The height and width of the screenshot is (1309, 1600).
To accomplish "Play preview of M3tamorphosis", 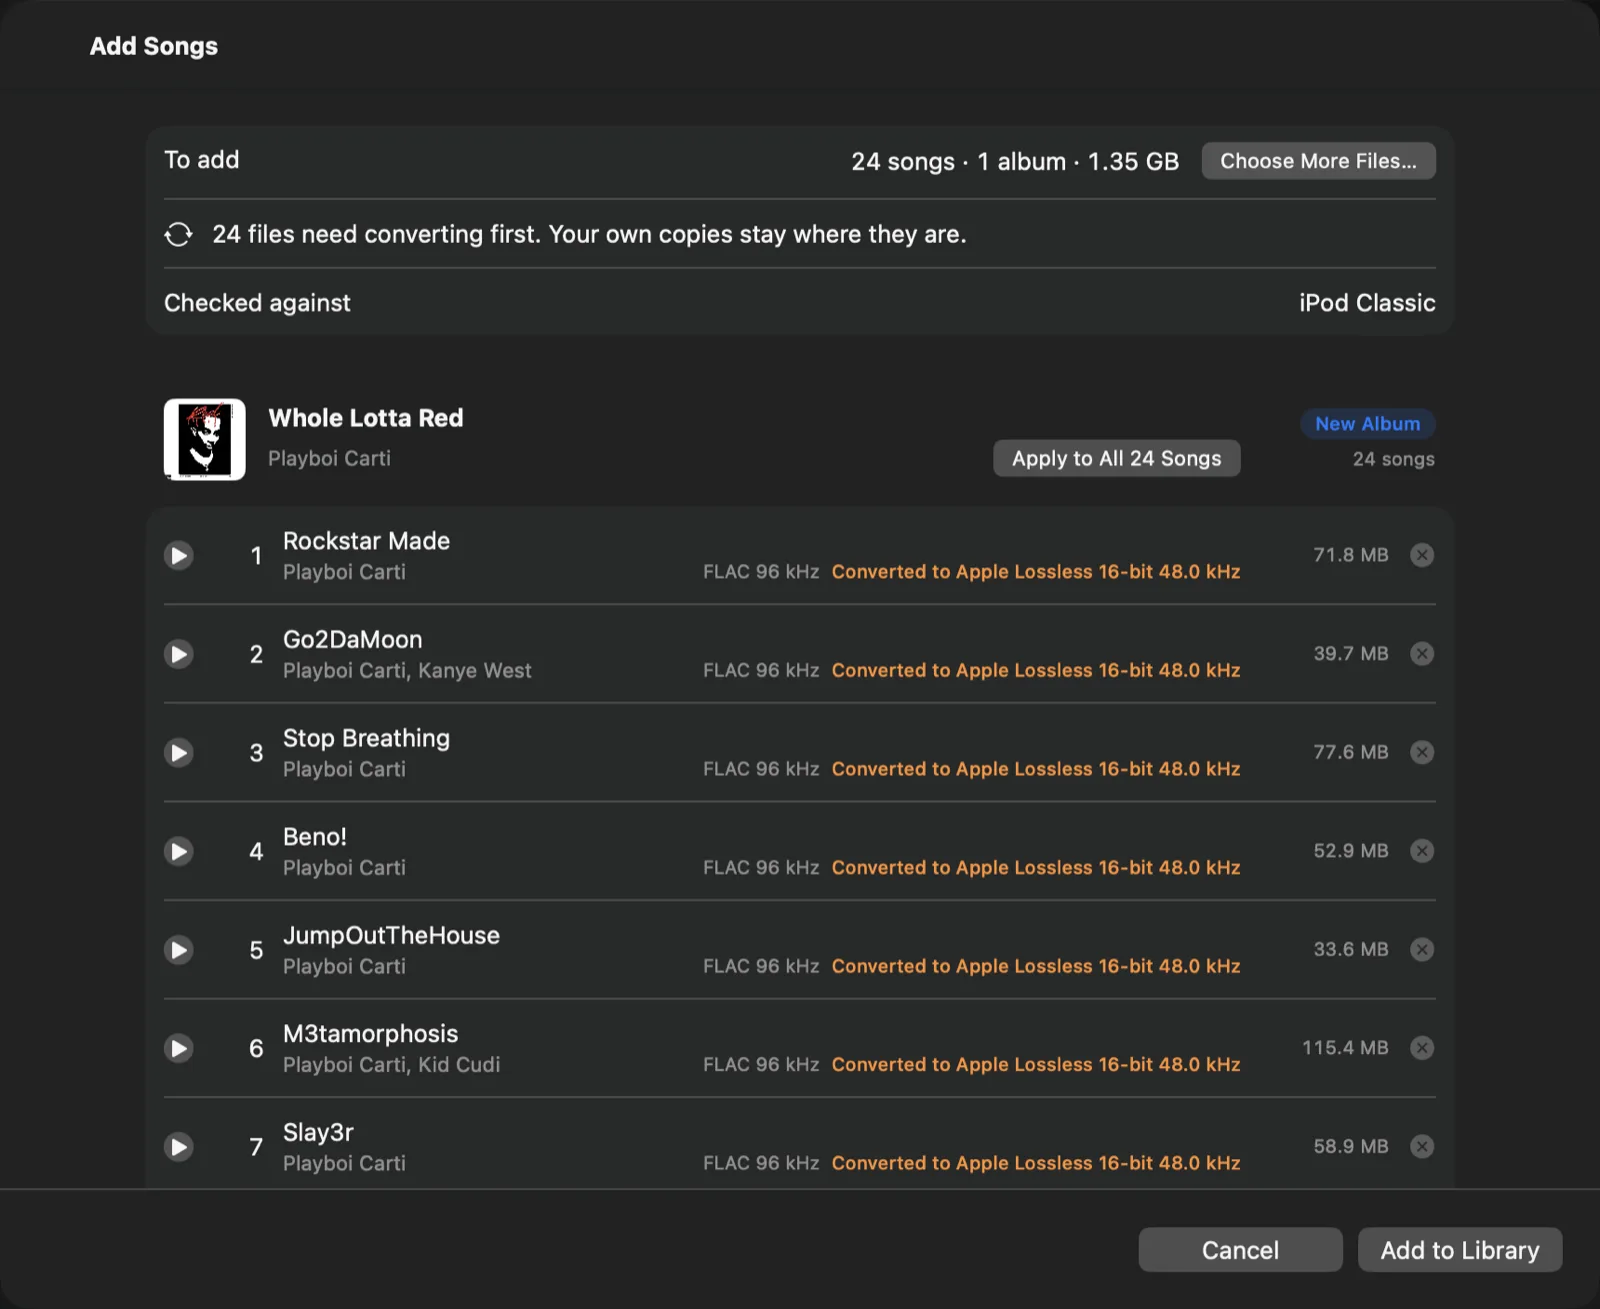I will [x=179, y=1048].
